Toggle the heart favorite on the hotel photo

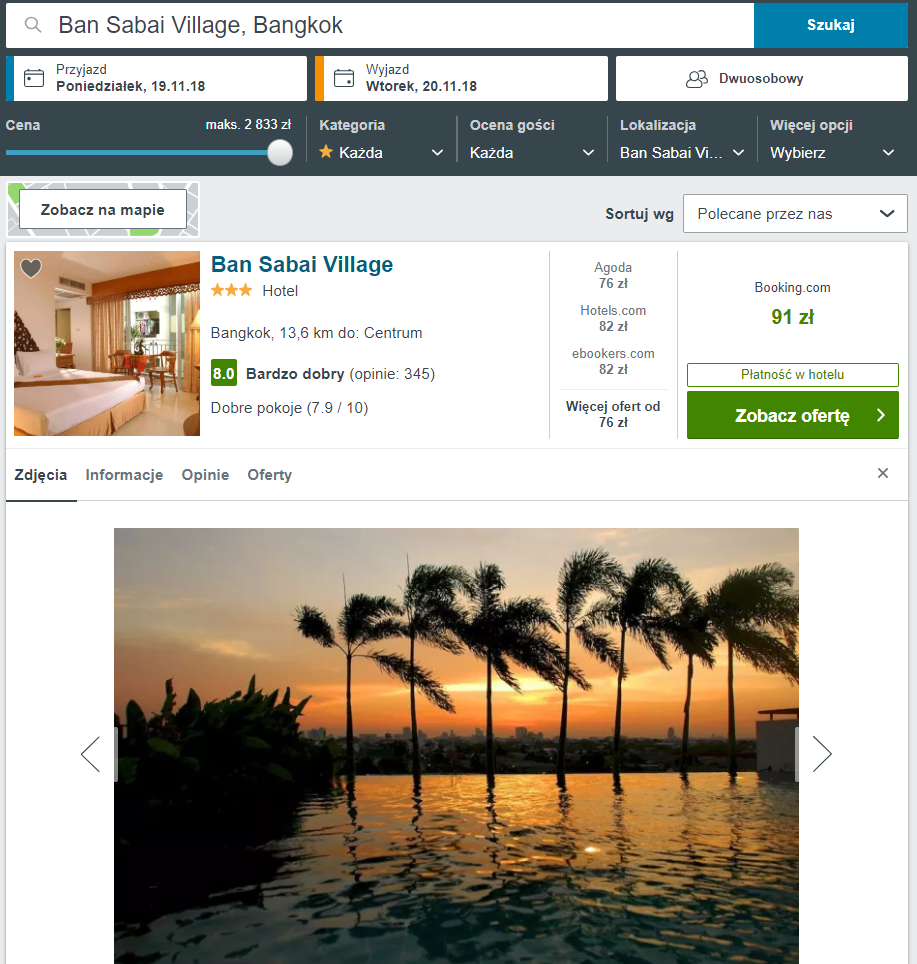pyautogui.click(x=31, y=268)
